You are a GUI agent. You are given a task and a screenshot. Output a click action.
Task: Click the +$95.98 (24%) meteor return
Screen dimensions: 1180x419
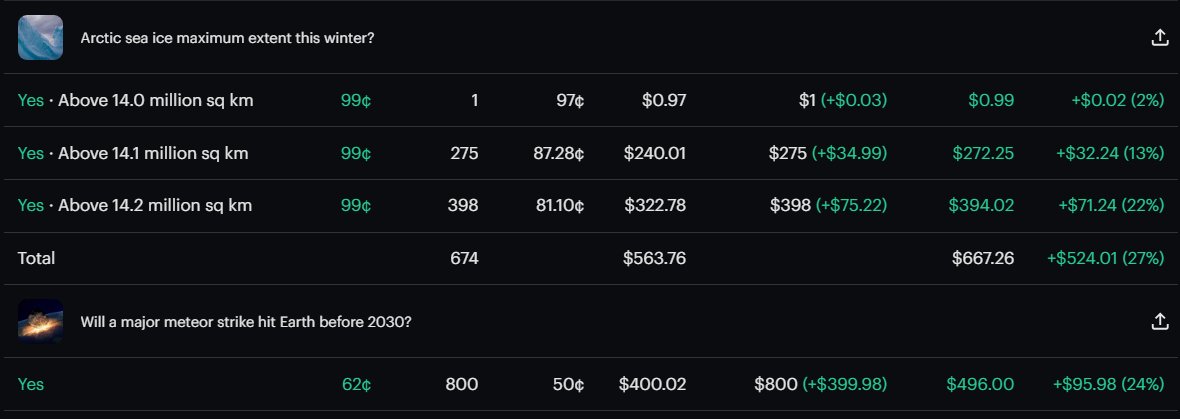[1109, 384]
